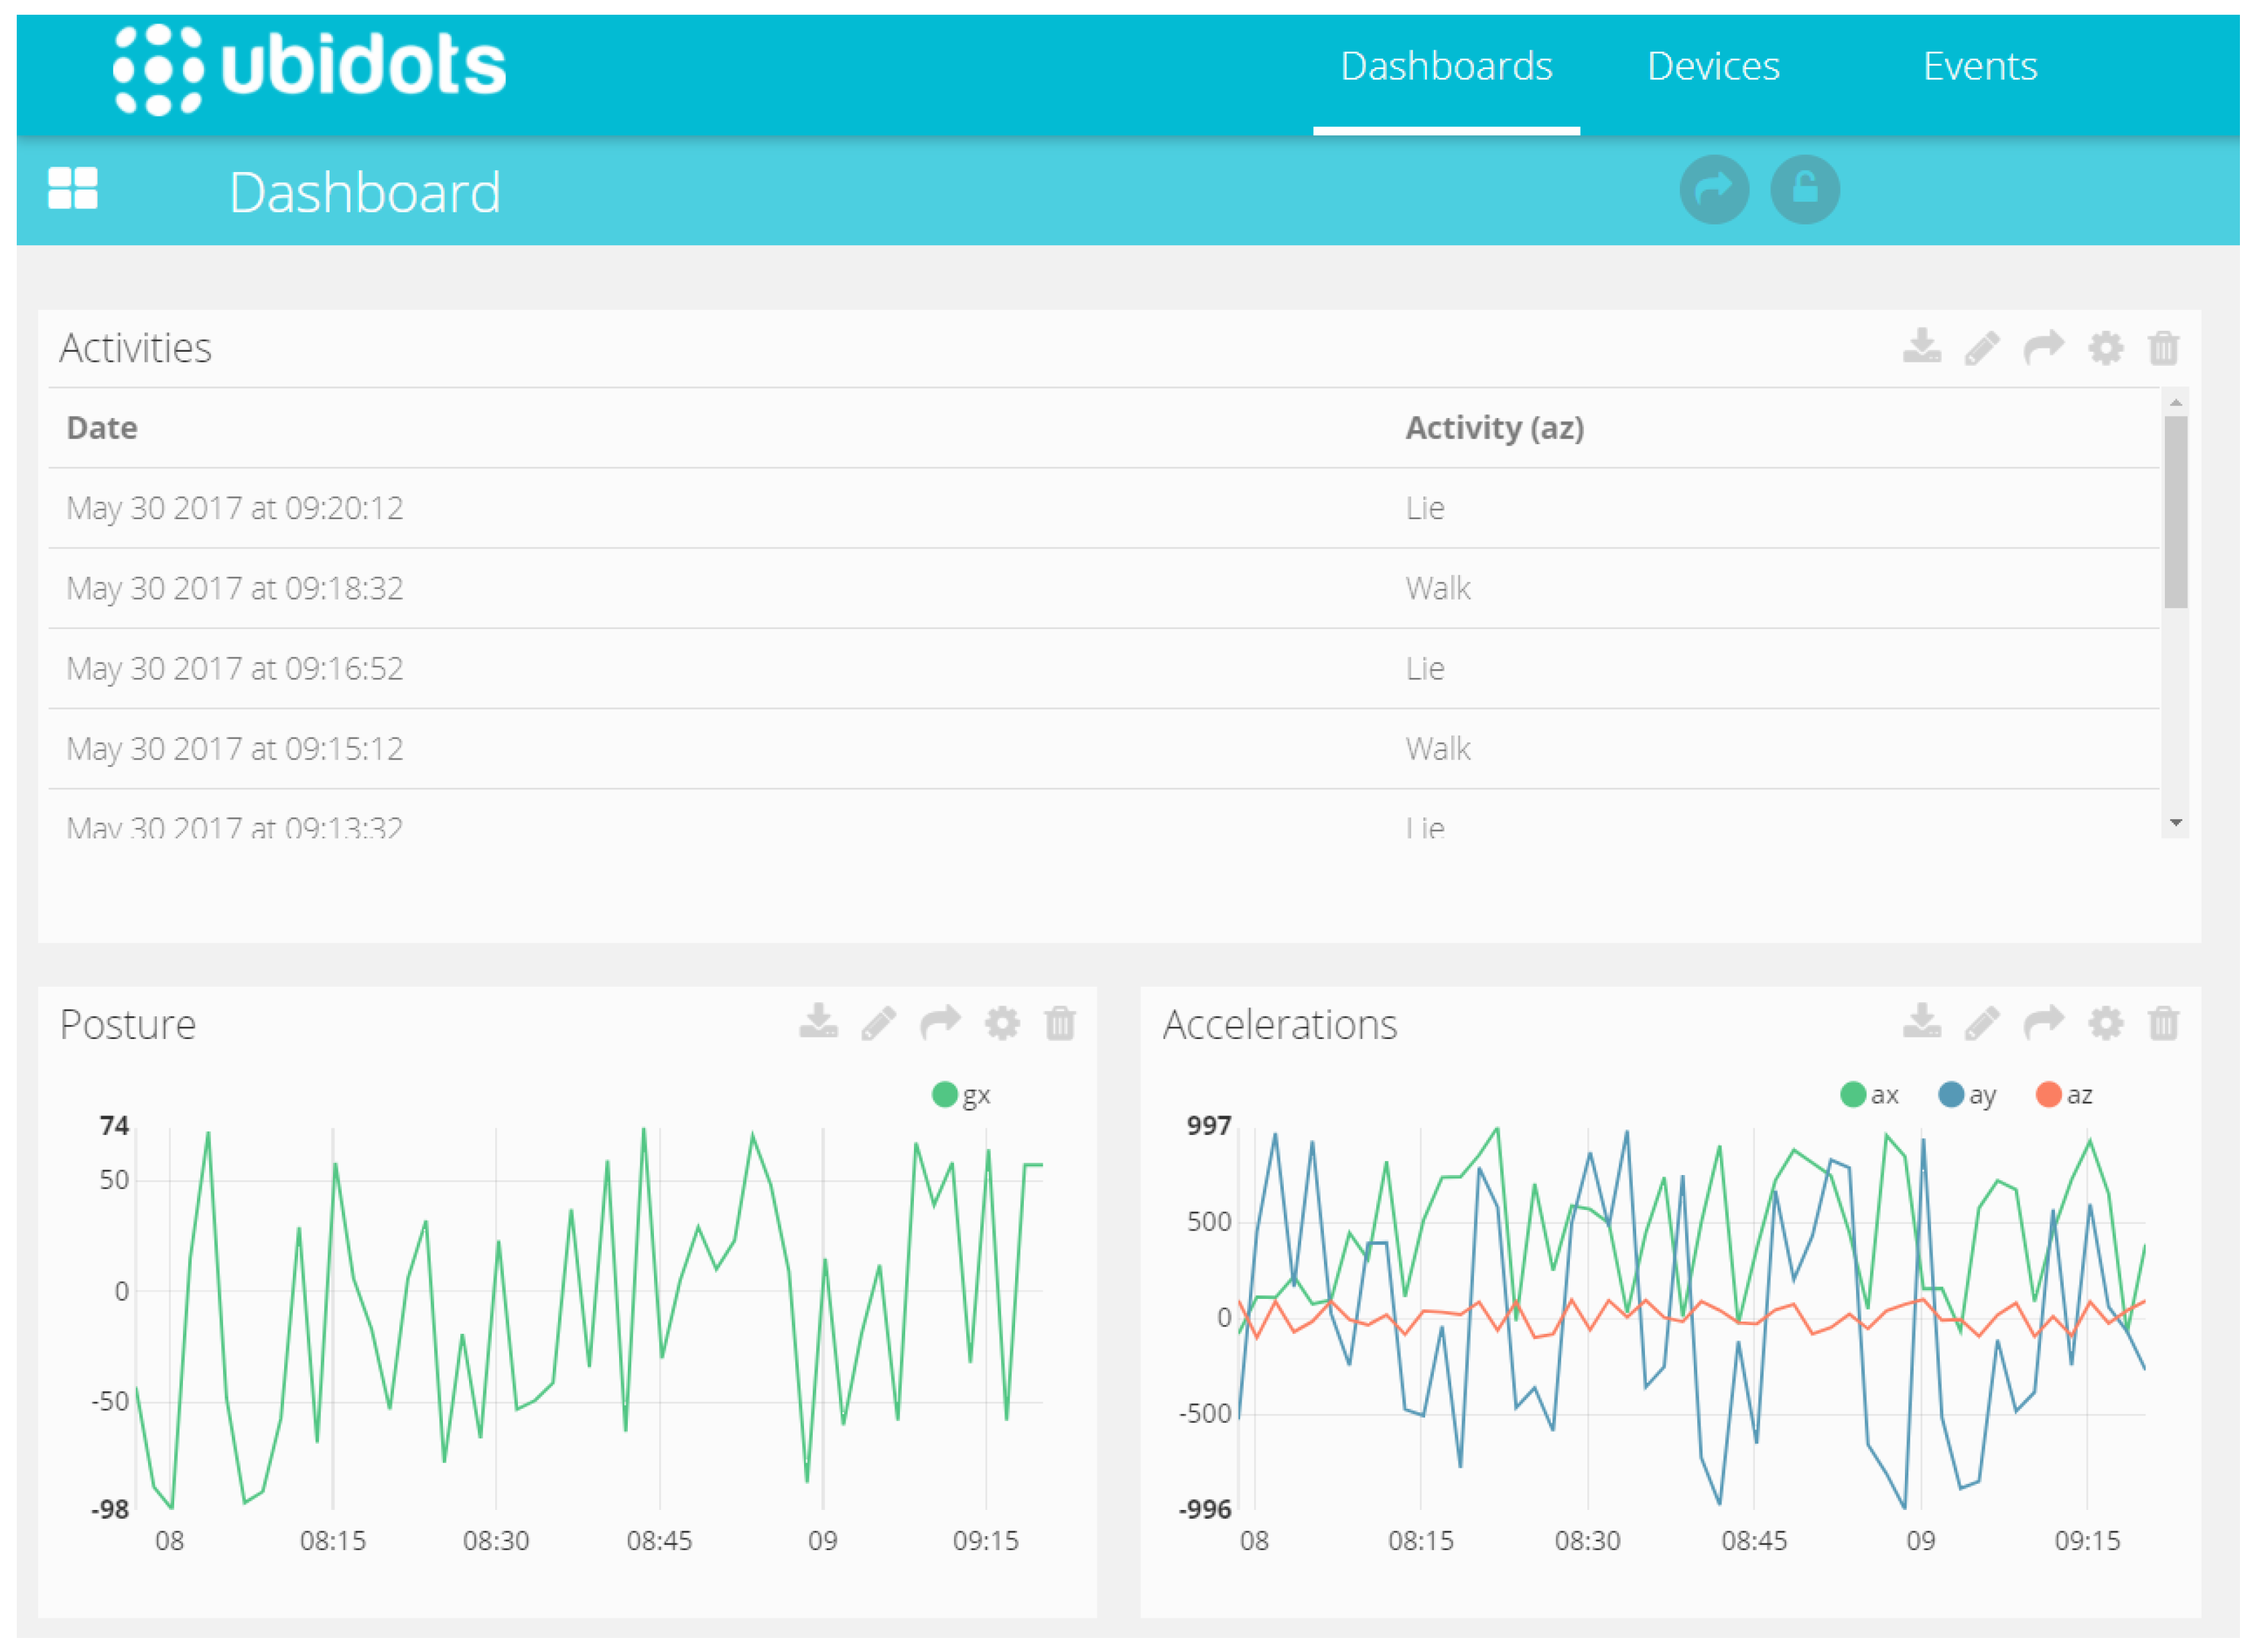2254x1652 pixels.
Task: Download the Posture widget data
Action: click(x=818, y=1022)
